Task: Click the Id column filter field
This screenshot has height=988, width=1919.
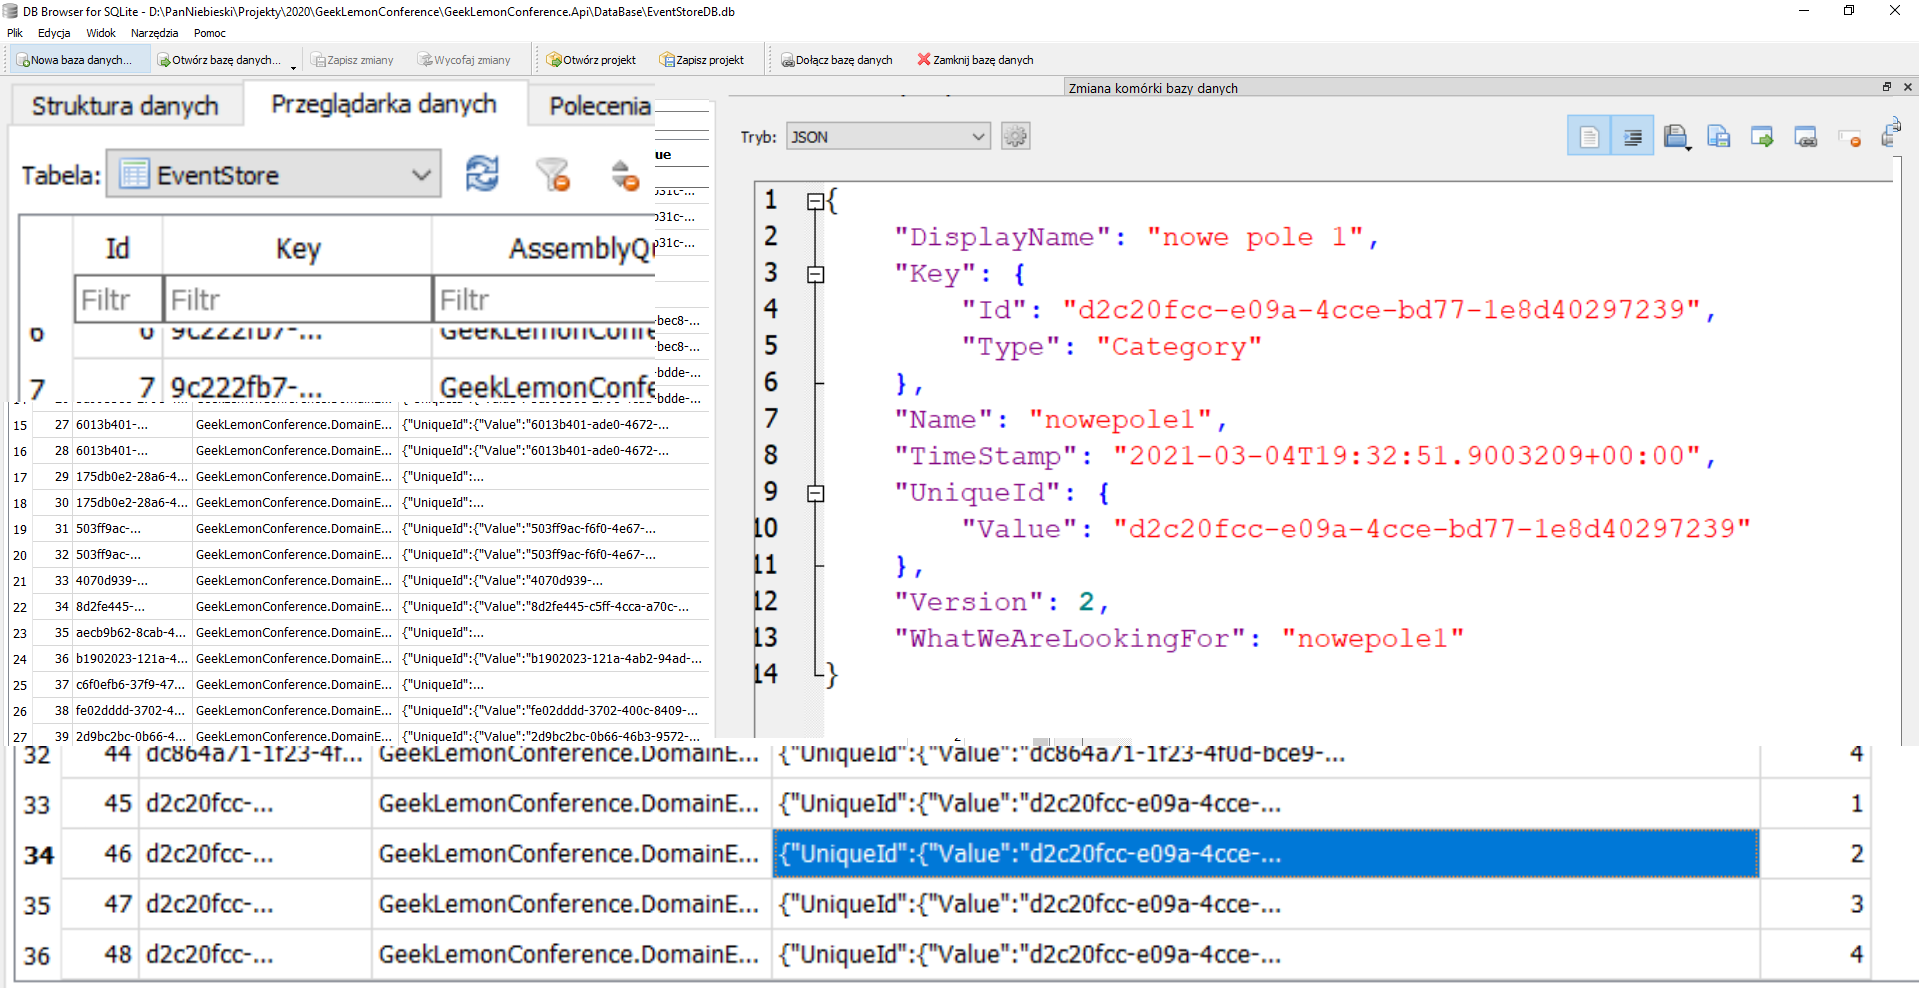Action: click(x=118, y=299)
